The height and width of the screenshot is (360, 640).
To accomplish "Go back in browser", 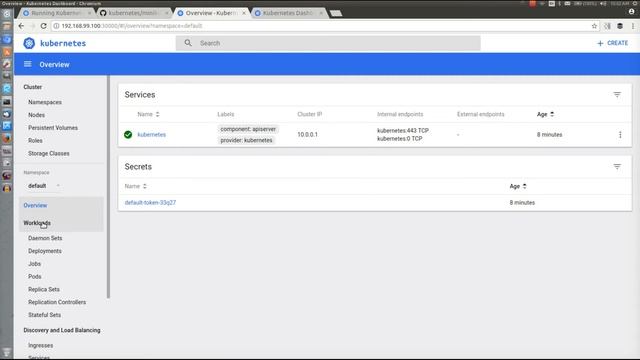I will point(21,26).
